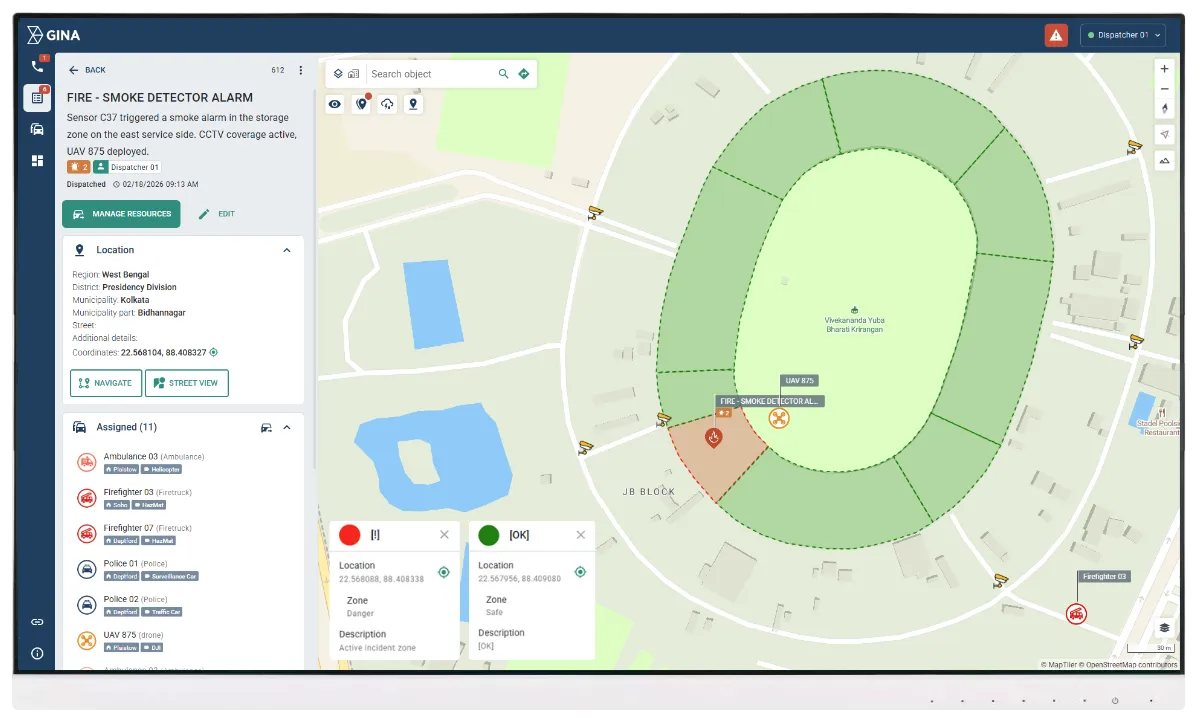Click the location pin marker tool
Image resolution: width=1200 pixels, height=718 pixels.
pos(413,103)
